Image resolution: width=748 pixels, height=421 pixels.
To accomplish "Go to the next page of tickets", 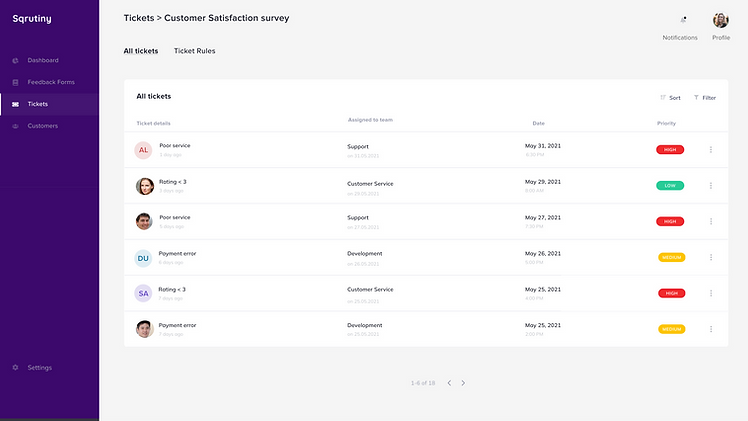I will [463, 383].
